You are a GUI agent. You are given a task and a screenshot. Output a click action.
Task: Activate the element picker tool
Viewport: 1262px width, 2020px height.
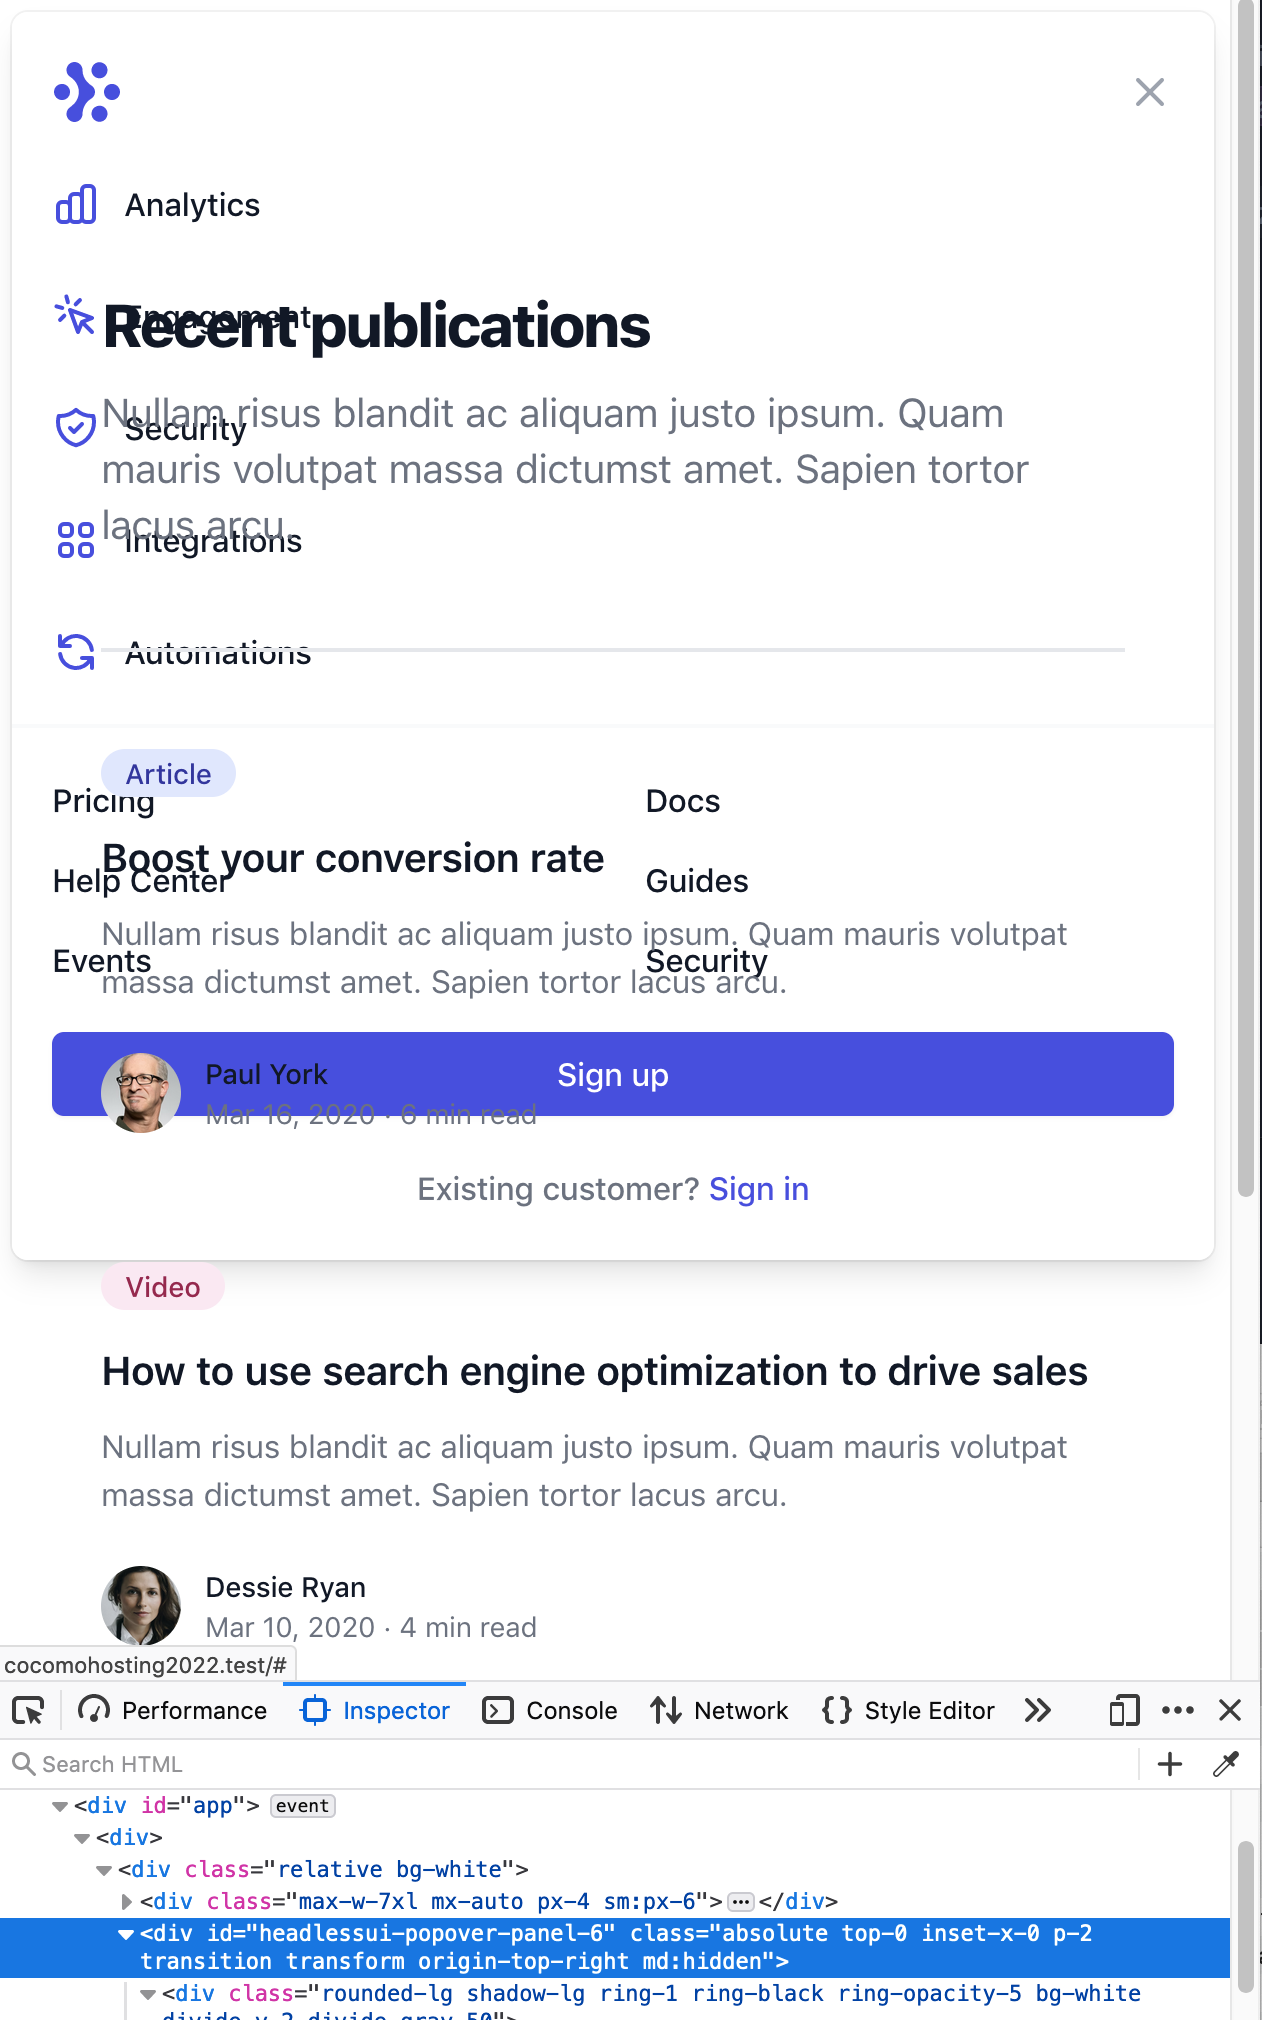(x=29, y=1711)
